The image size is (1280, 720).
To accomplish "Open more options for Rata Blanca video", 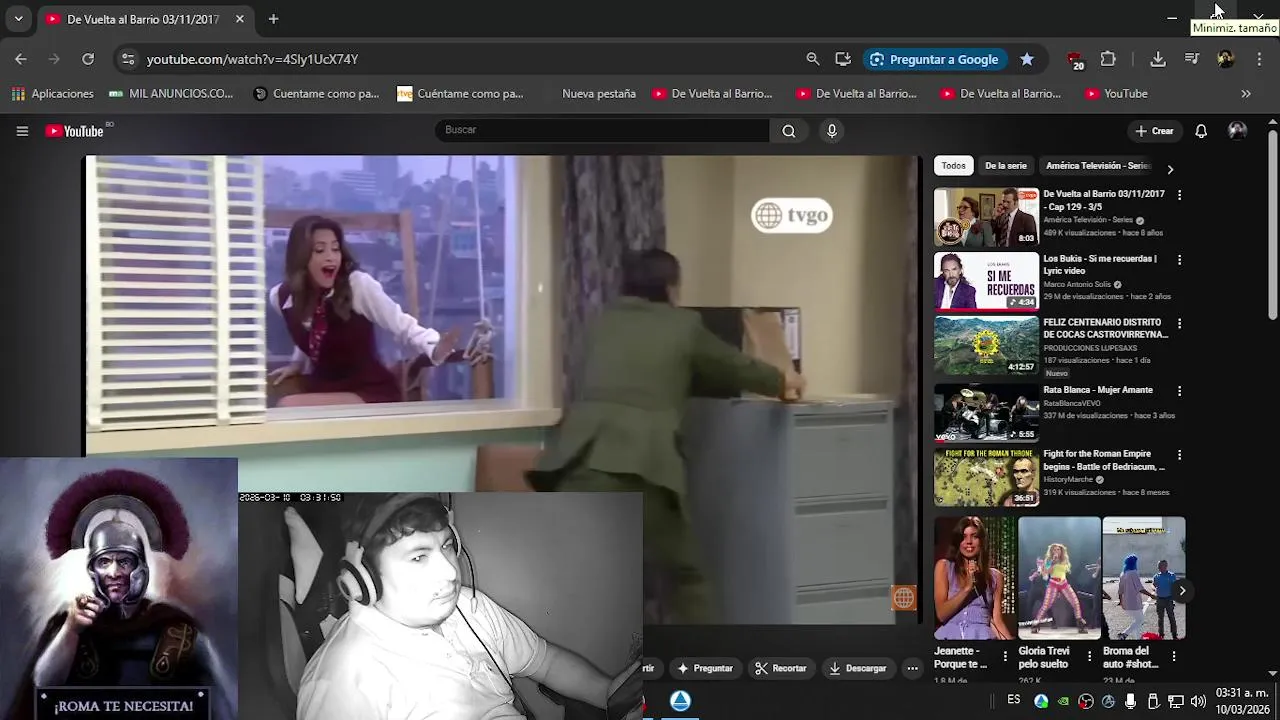I will point(1179,391).
